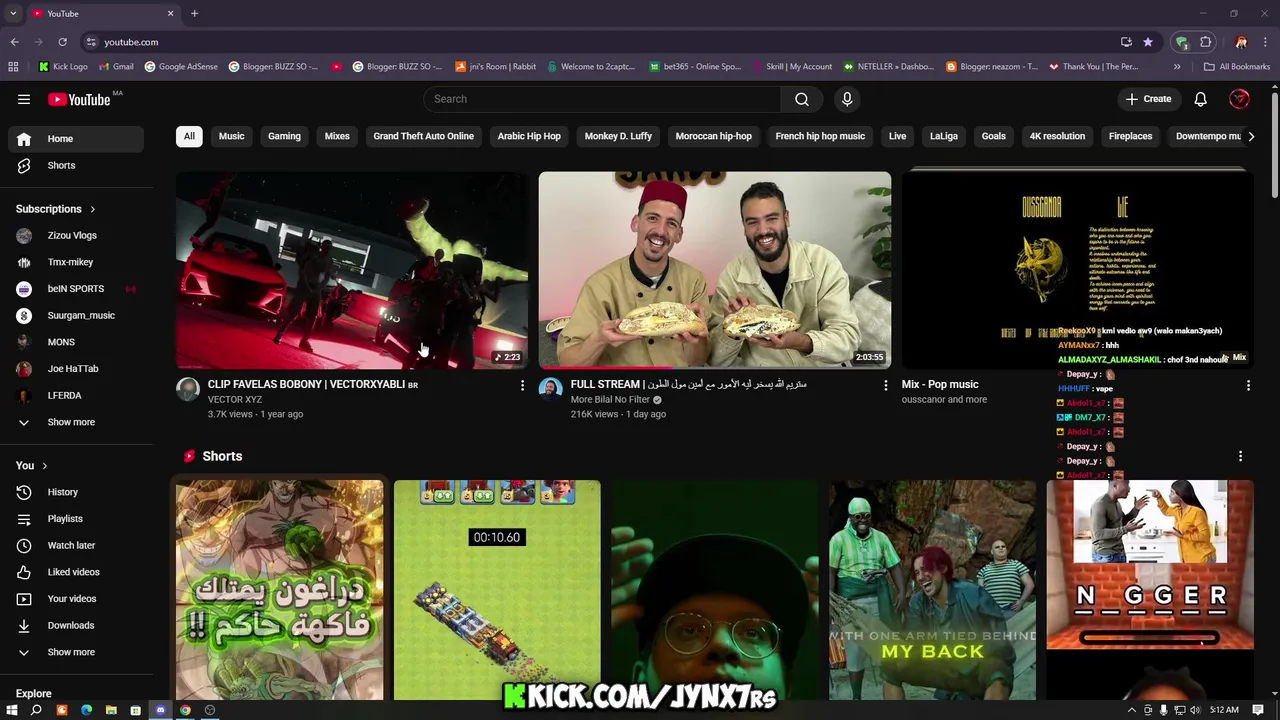Expand Show more under Subscriptions
Screen dimensions: 1280x720
78,422
